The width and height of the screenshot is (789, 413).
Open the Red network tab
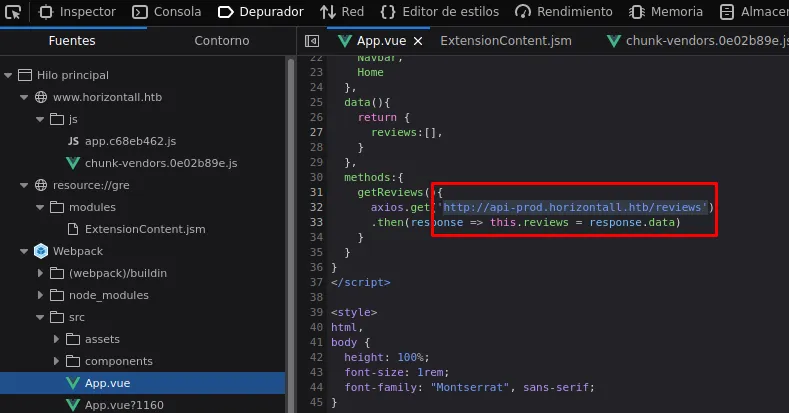[x=342, y=12]
